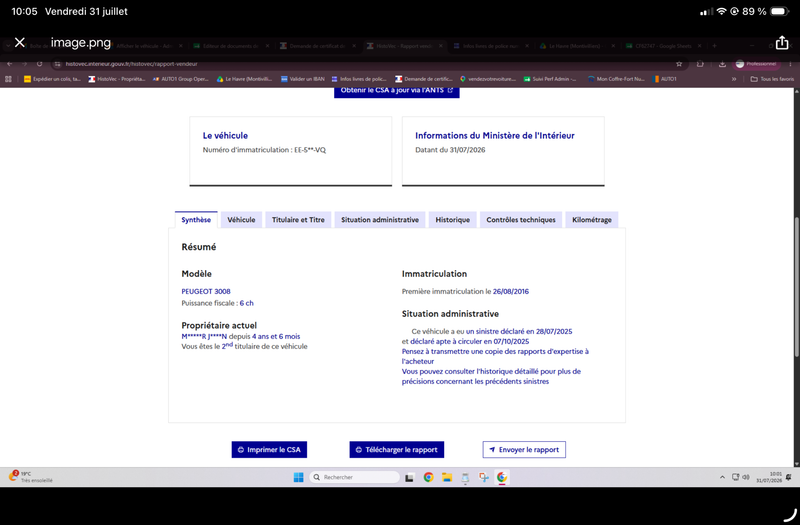800x525 pixels.
Task: Open the Snipping Tool taskbar icon
Action: [483, 477]
